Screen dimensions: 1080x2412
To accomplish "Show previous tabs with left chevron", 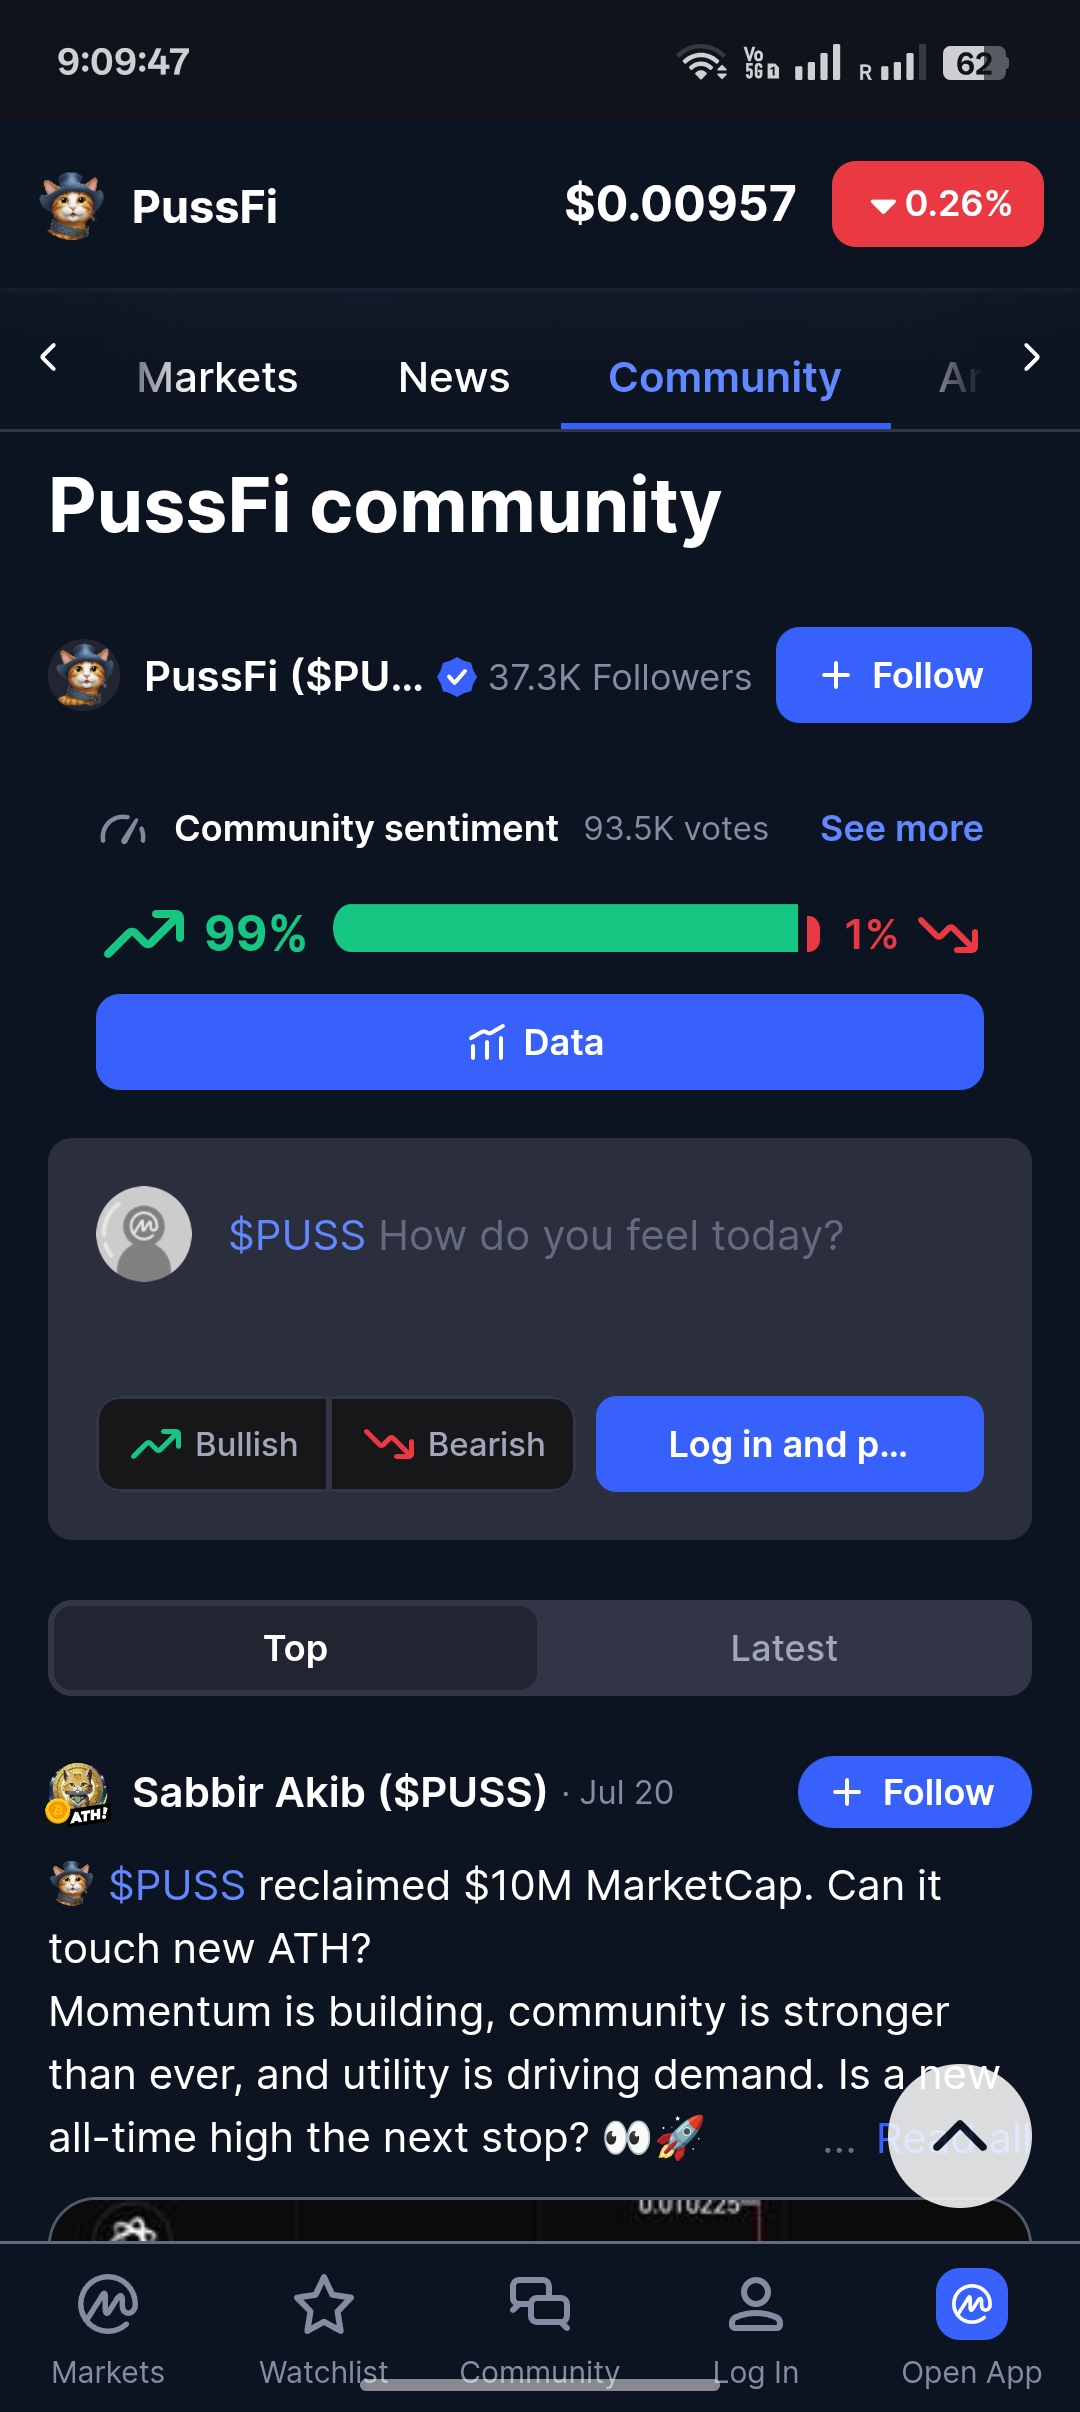I will point(48,357).
